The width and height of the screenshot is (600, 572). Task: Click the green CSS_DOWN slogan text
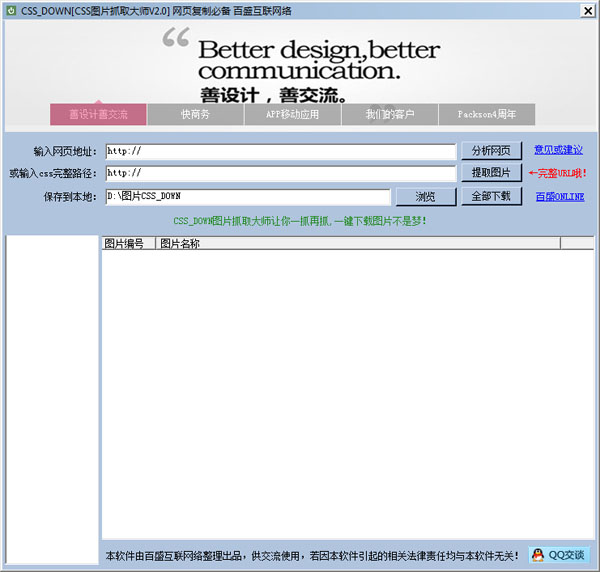300,221
